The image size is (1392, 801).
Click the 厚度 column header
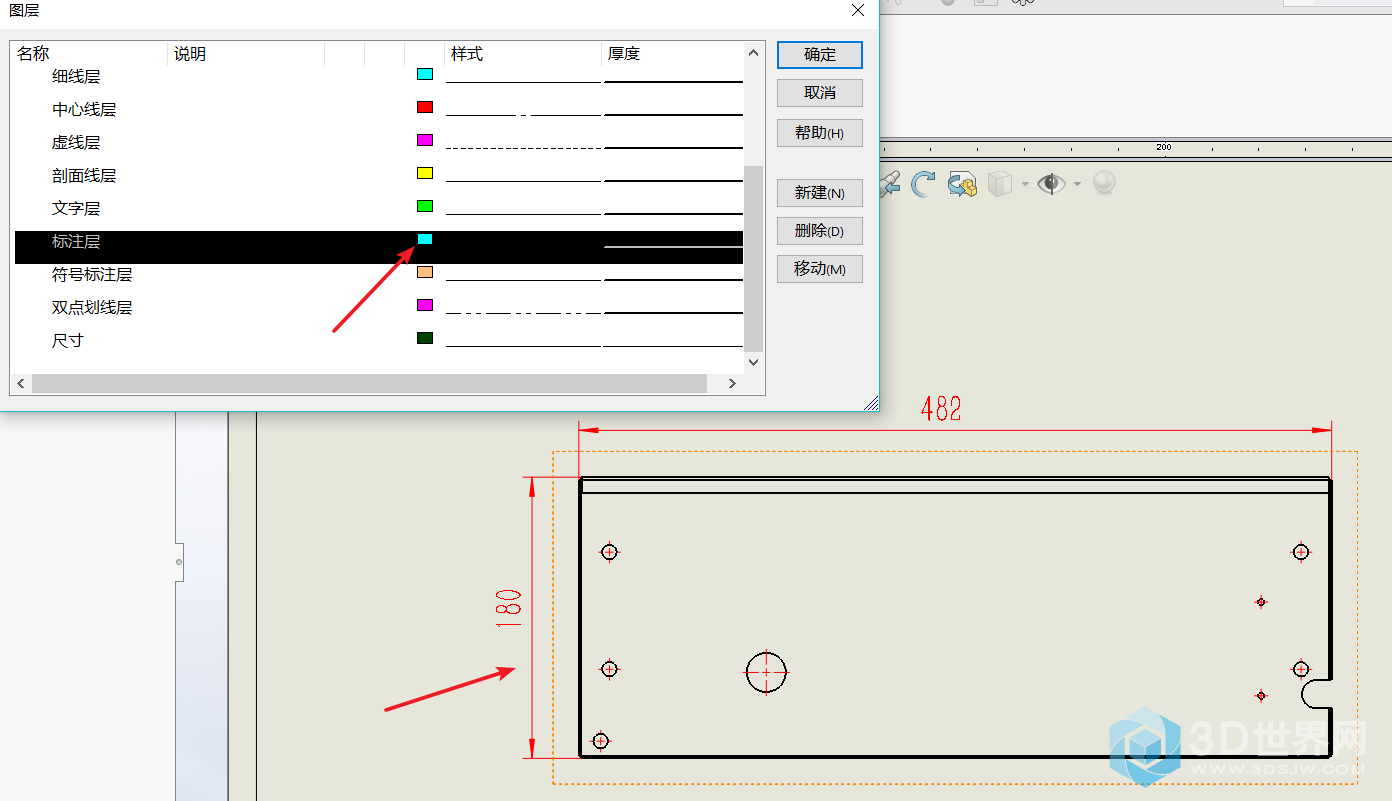click(672, 54)
